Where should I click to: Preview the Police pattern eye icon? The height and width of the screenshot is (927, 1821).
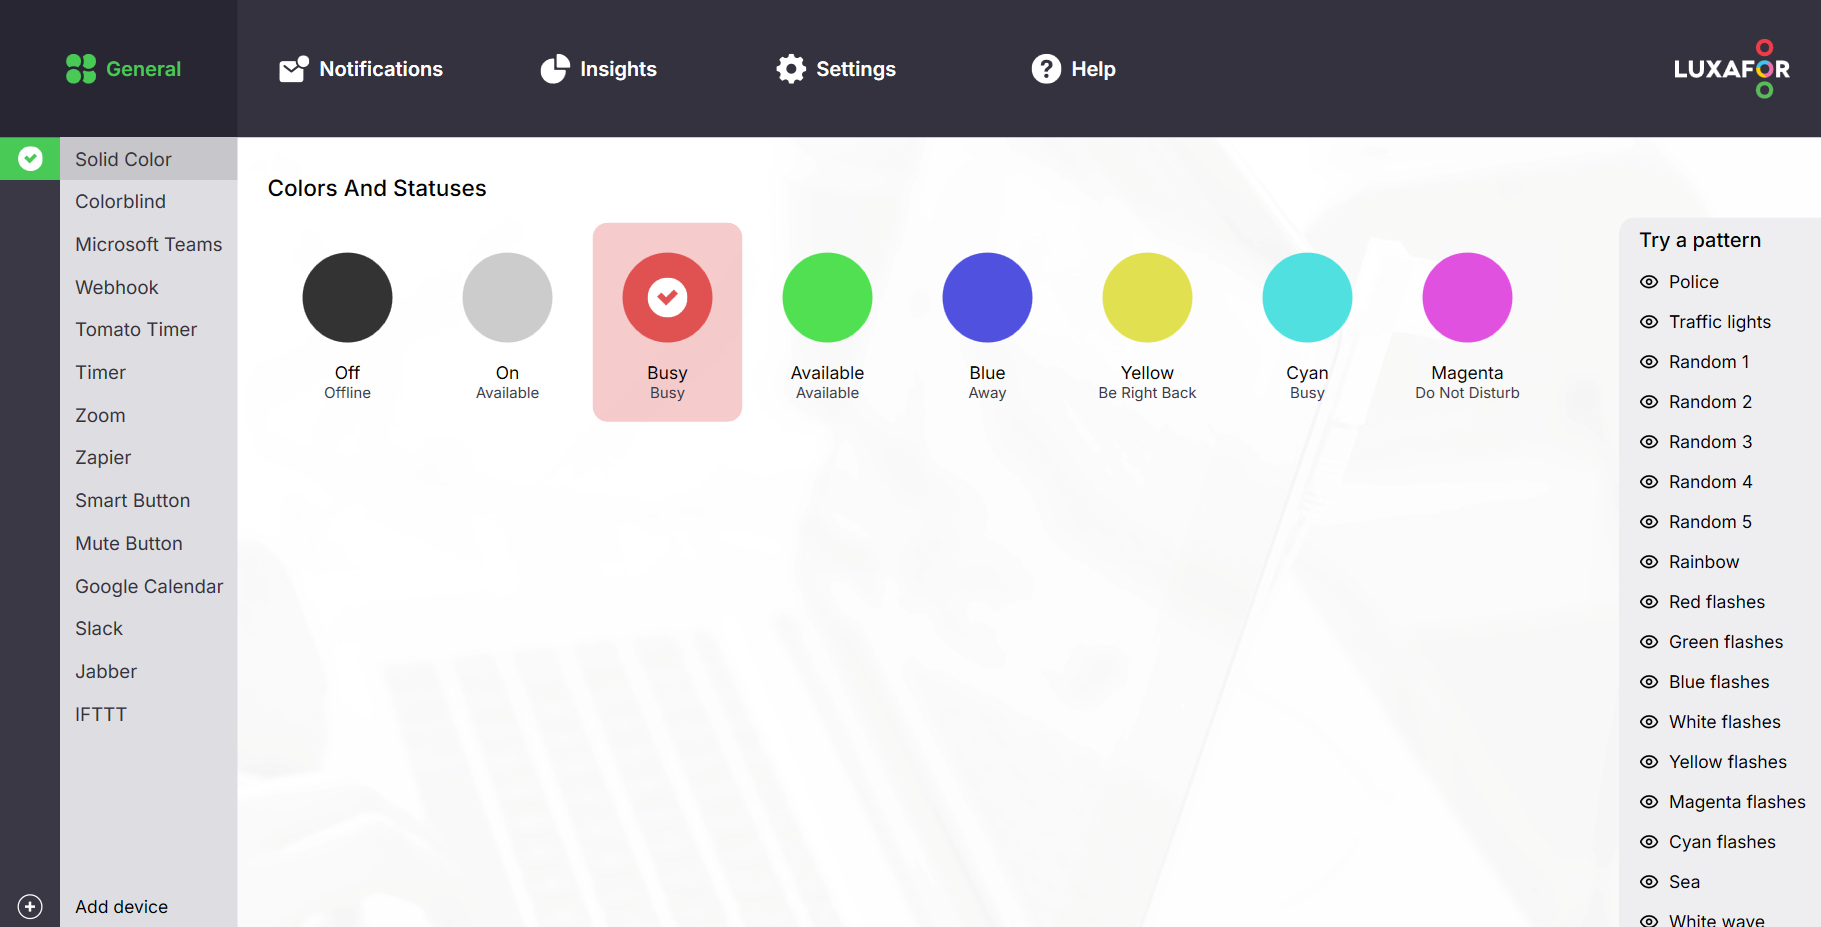pos(1649,282)
